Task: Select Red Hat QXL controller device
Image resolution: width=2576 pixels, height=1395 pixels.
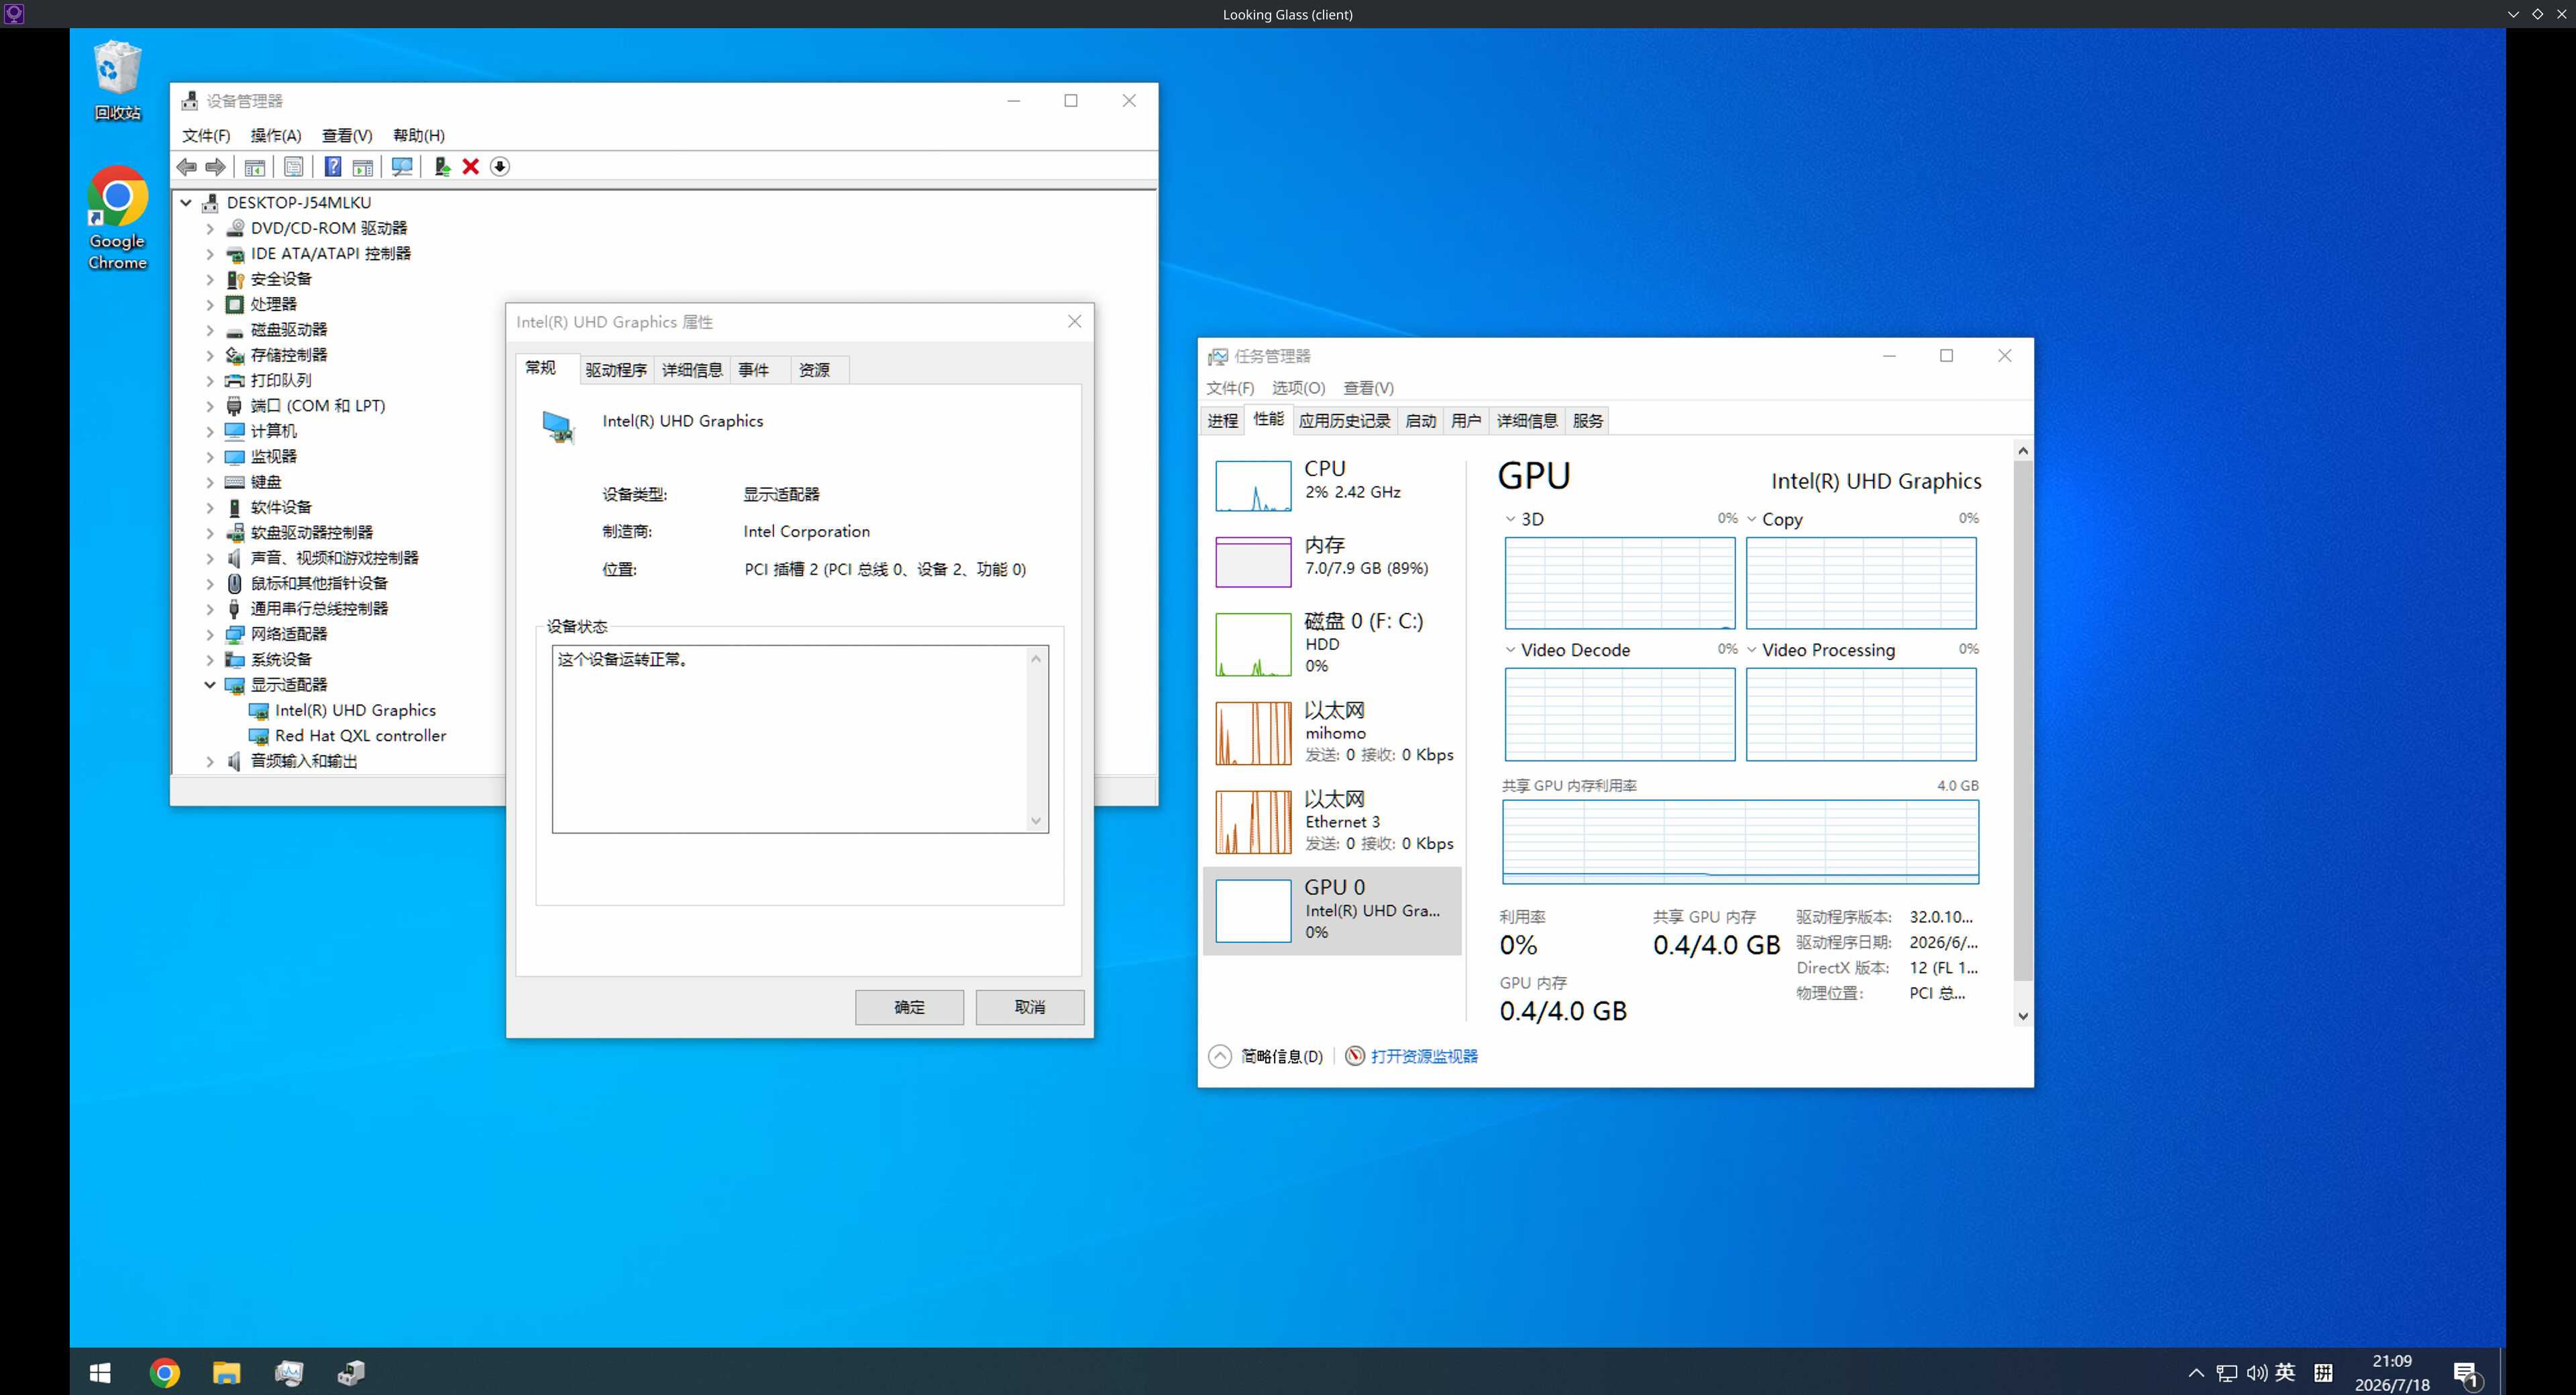Action: (360, 736)
